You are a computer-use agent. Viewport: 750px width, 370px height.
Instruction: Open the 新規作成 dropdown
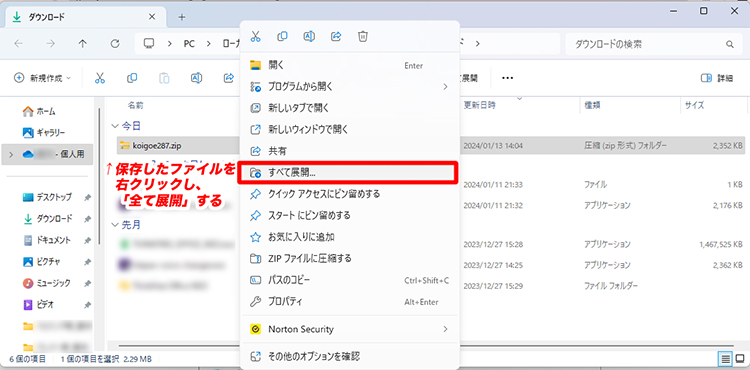(x=42, y=78)
